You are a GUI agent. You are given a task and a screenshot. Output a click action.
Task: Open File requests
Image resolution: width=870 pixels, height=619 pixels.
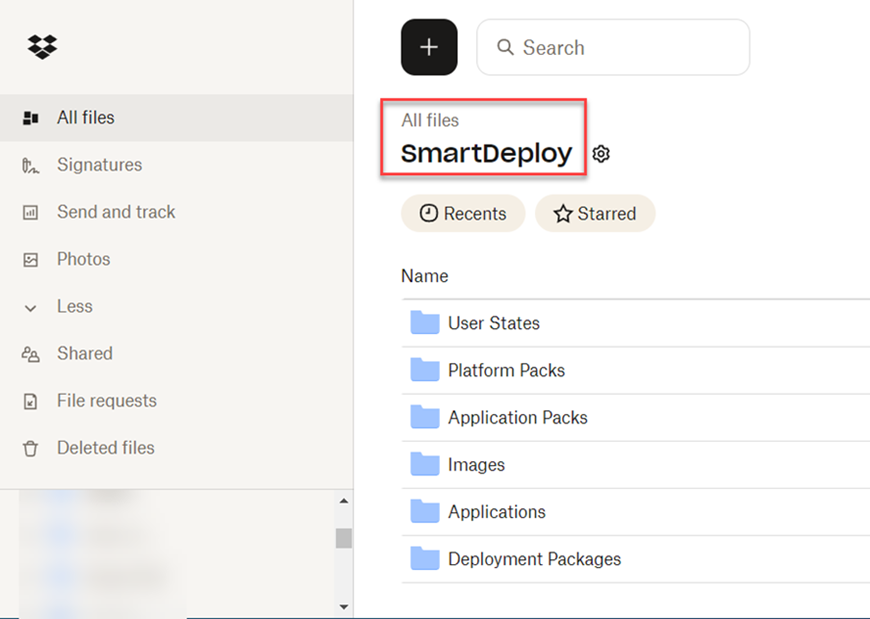pos(176,400)
